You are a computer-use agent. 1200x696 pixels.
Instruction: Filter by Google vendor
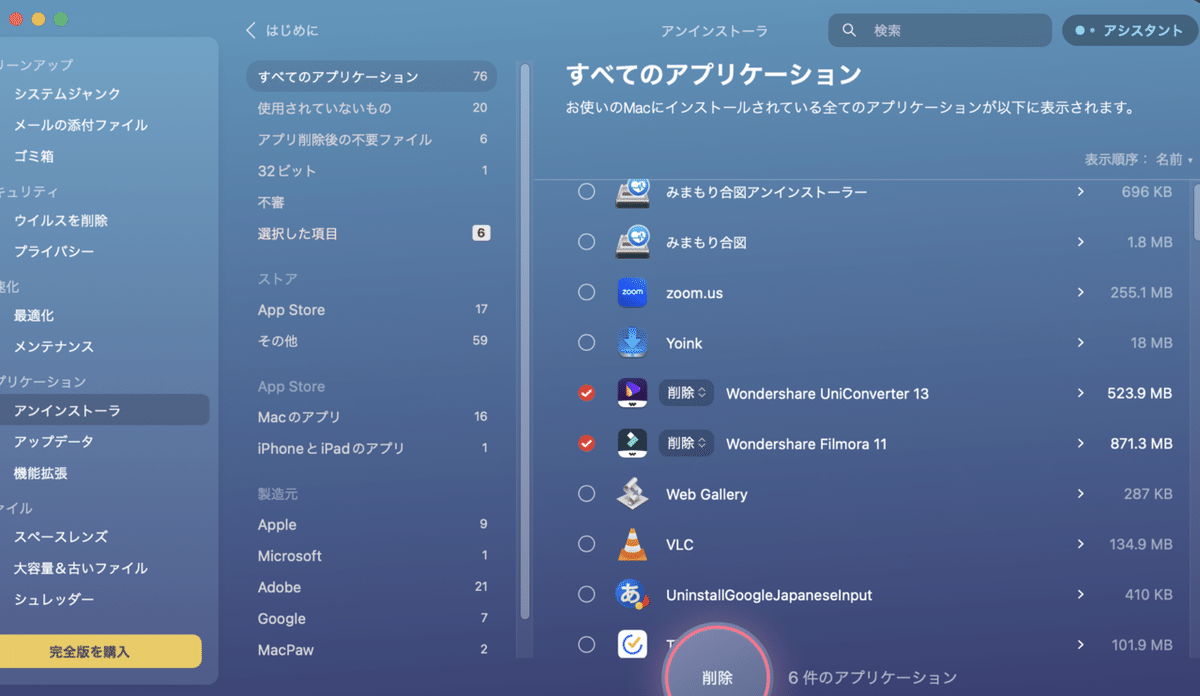(x=371, y=618)
